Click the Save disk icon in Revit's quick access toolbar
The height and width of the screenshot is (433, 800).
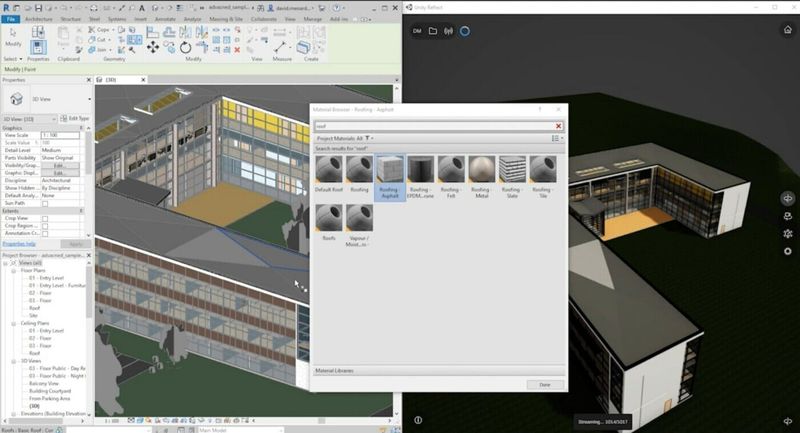click(x=38, y=8)
